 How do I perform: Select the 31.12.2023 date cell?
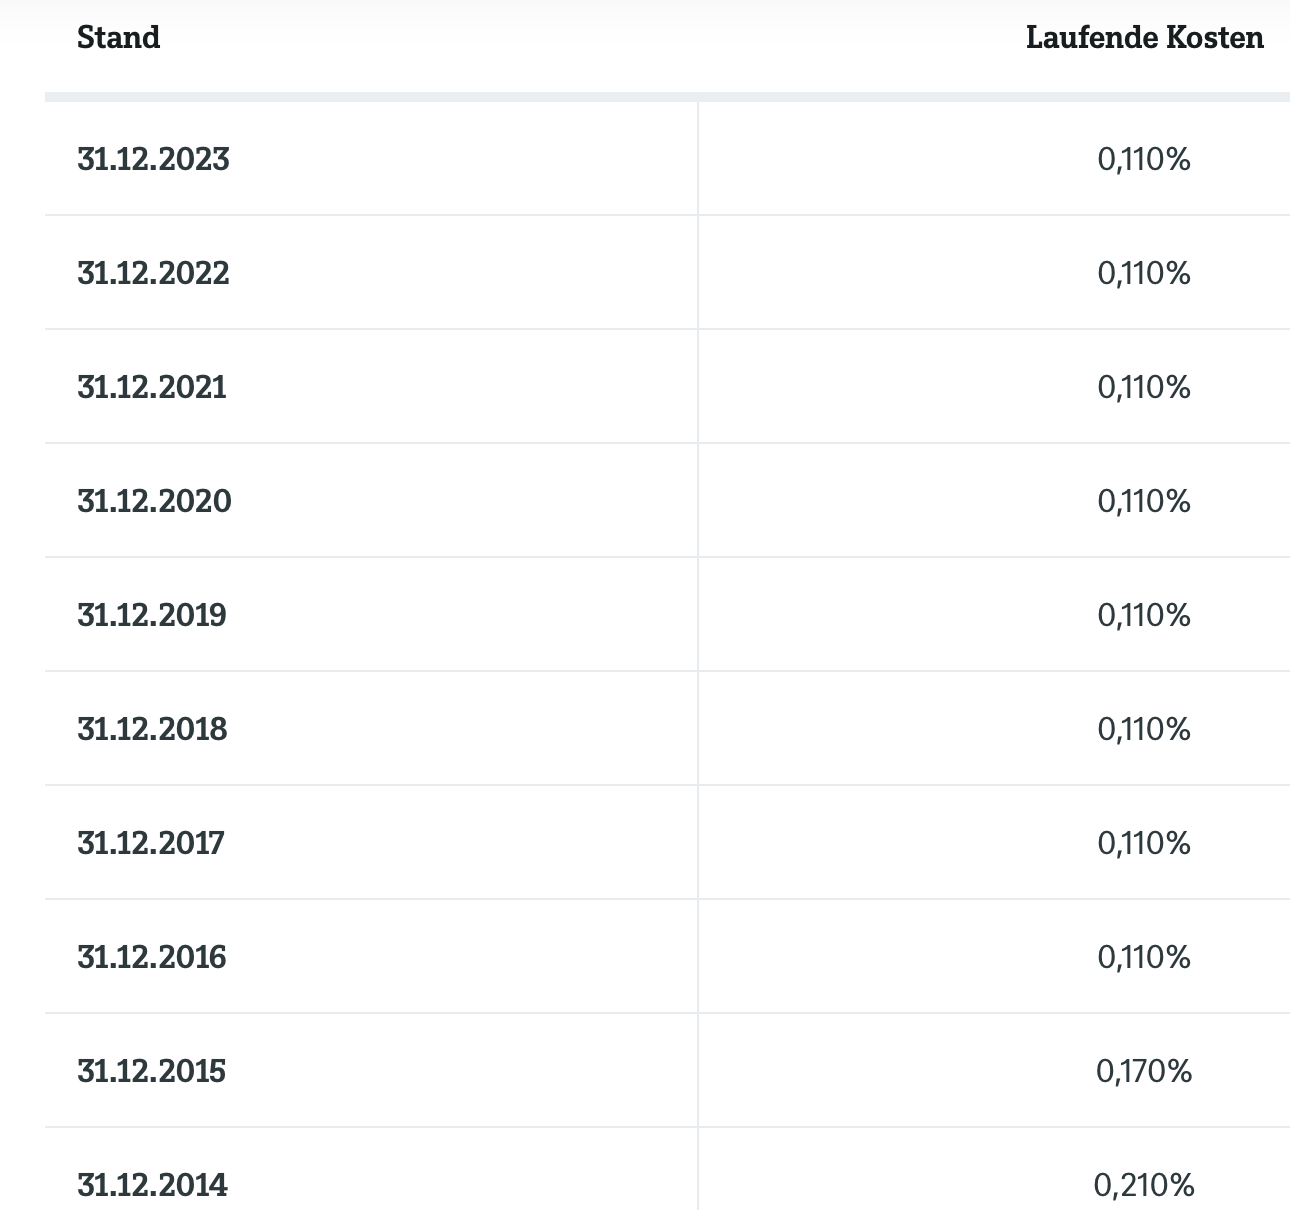click(153, 159)
